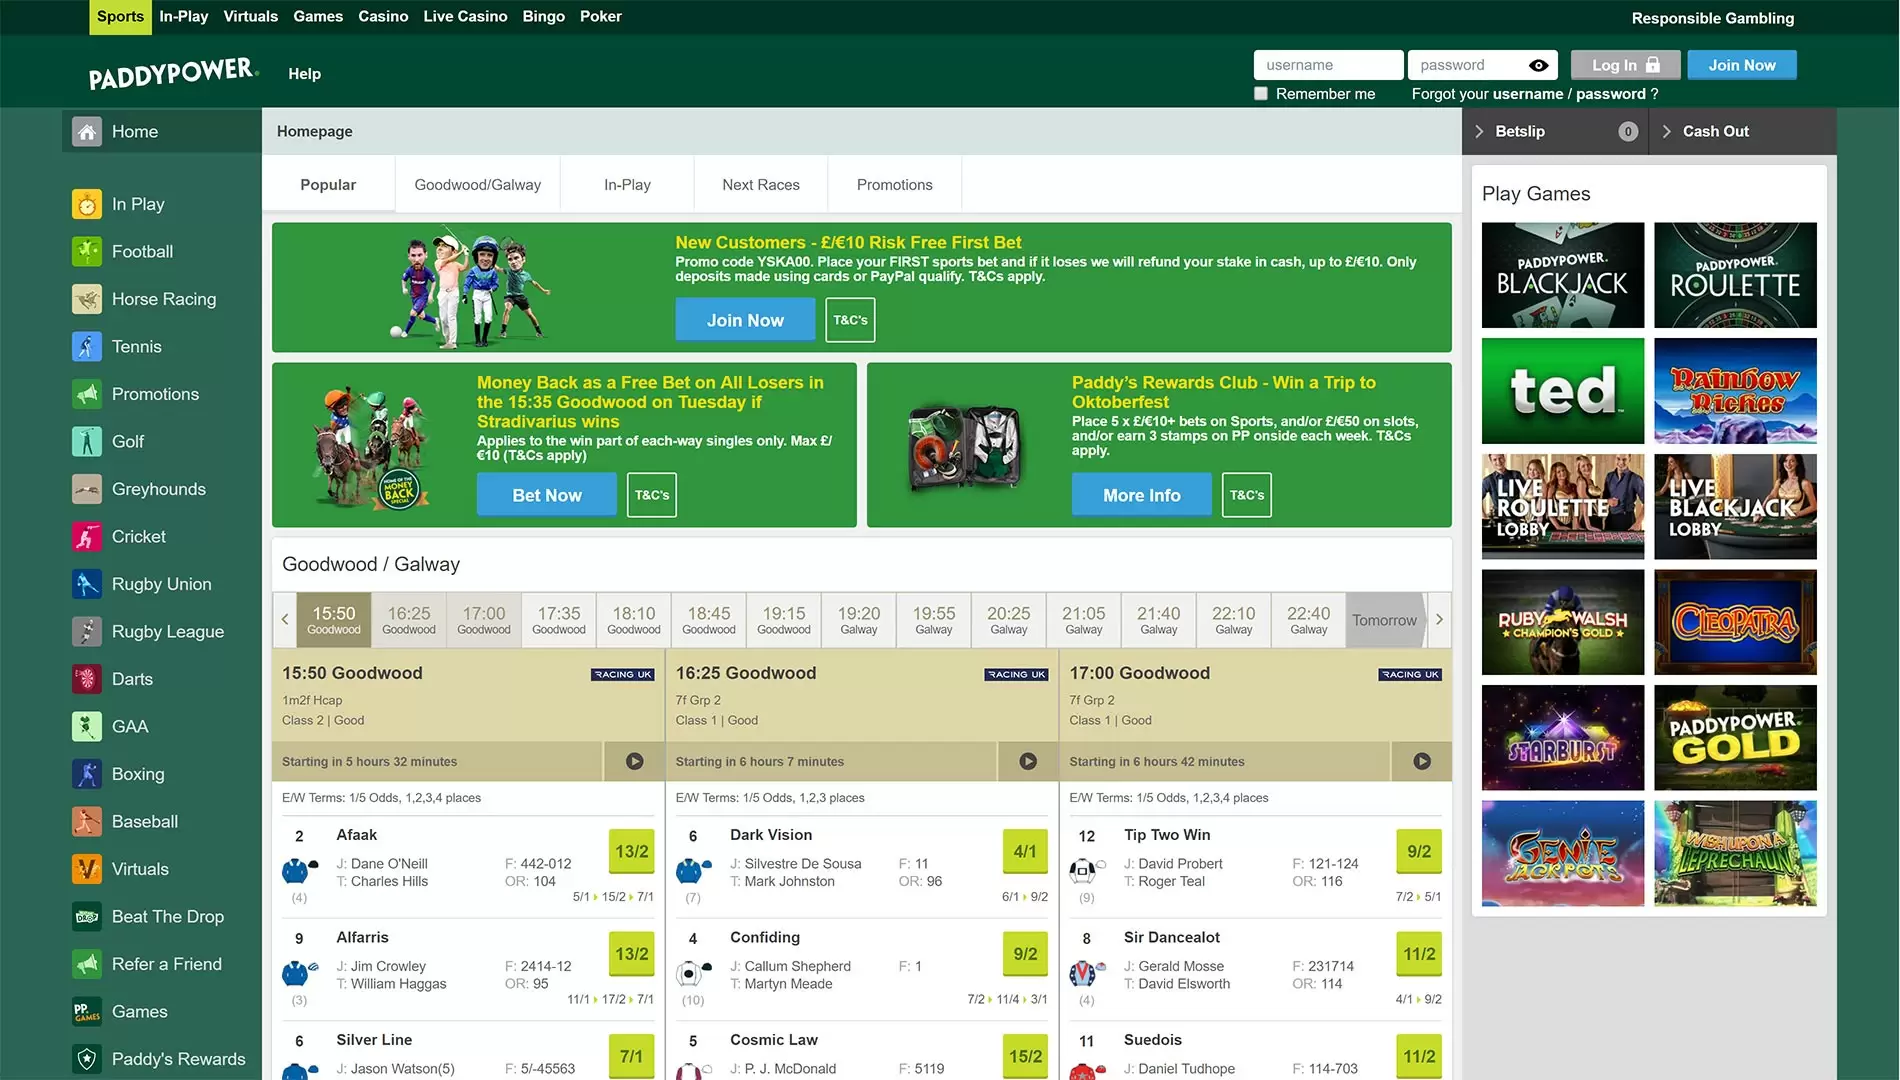1900x1080 pixels.
Task: Click More Info on Rewards Club promo
Action: pos(1142,496)
